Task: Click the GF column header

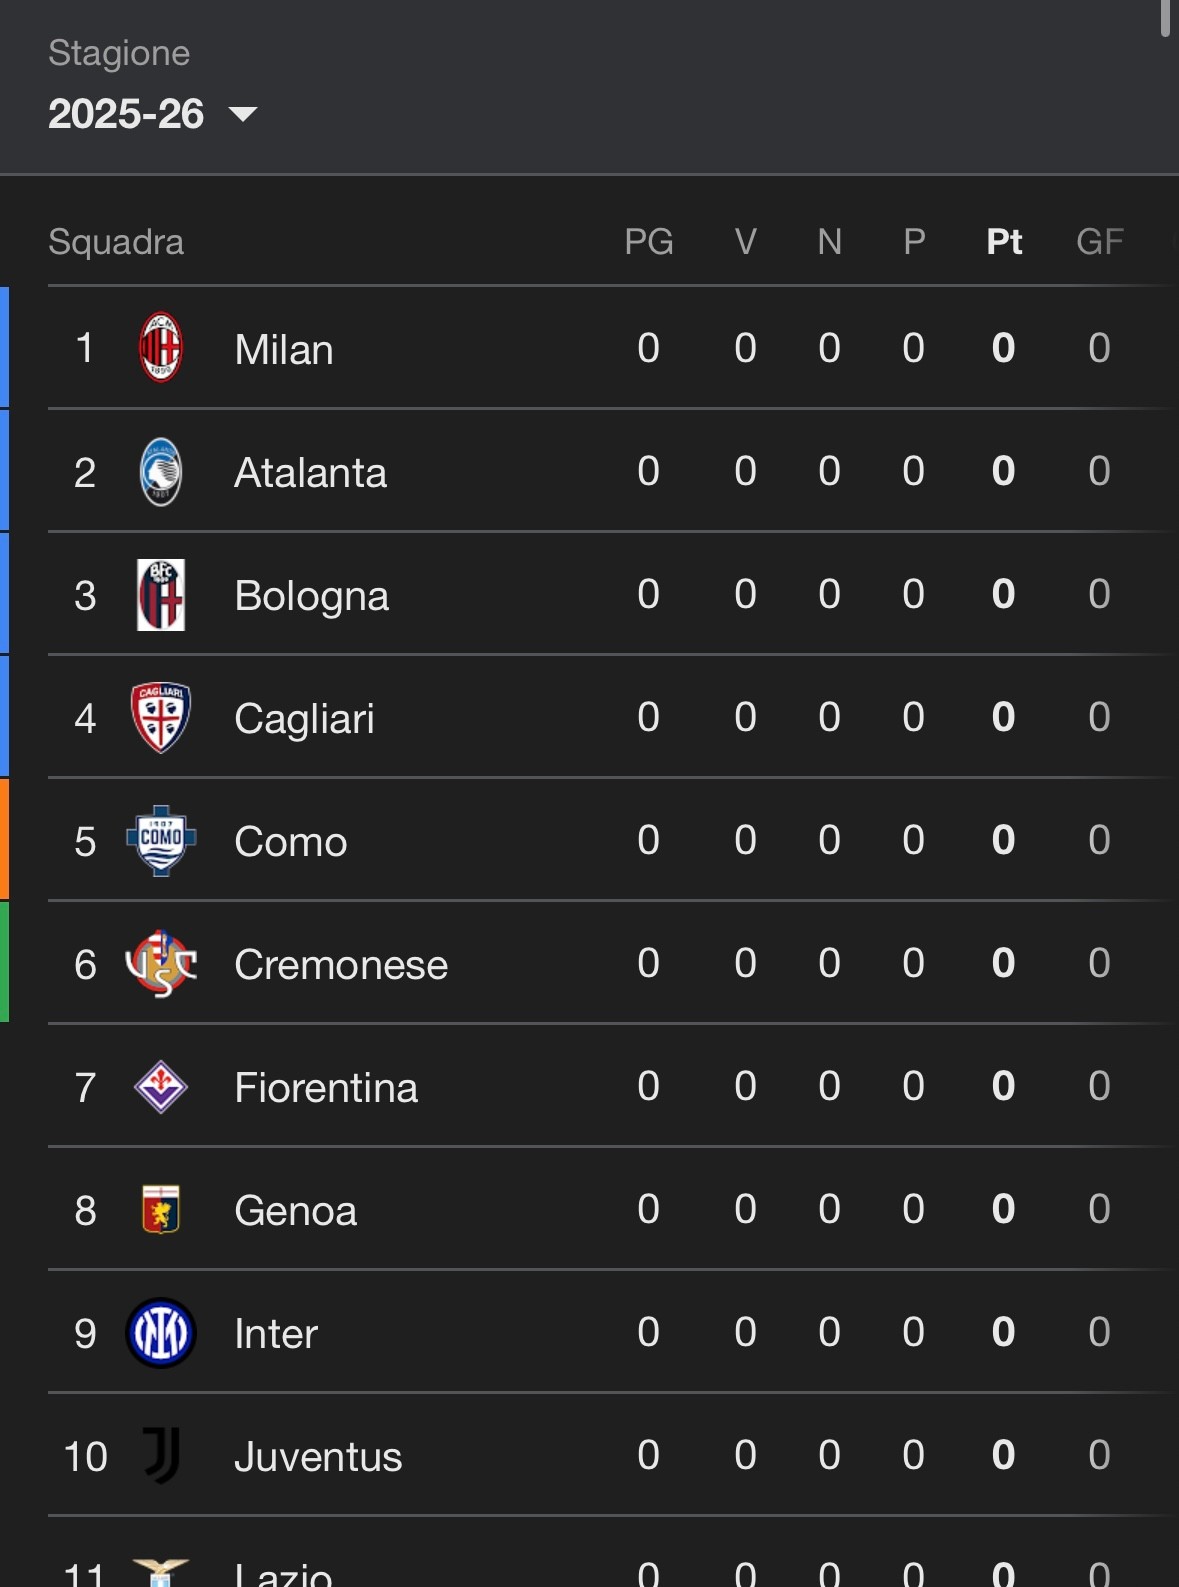Action: (x=1099, y=242)
